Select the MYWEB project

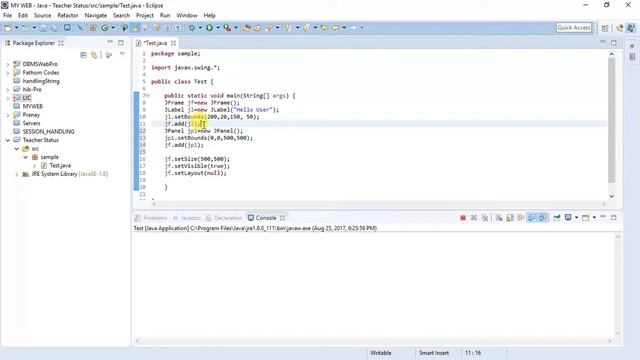click(32, 106)
